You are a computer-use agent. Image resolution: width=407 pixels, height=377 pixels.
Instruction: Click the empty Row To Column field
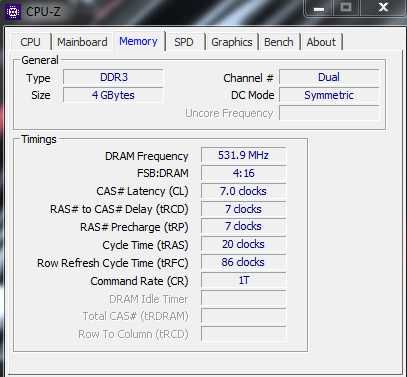click(243, 334)
